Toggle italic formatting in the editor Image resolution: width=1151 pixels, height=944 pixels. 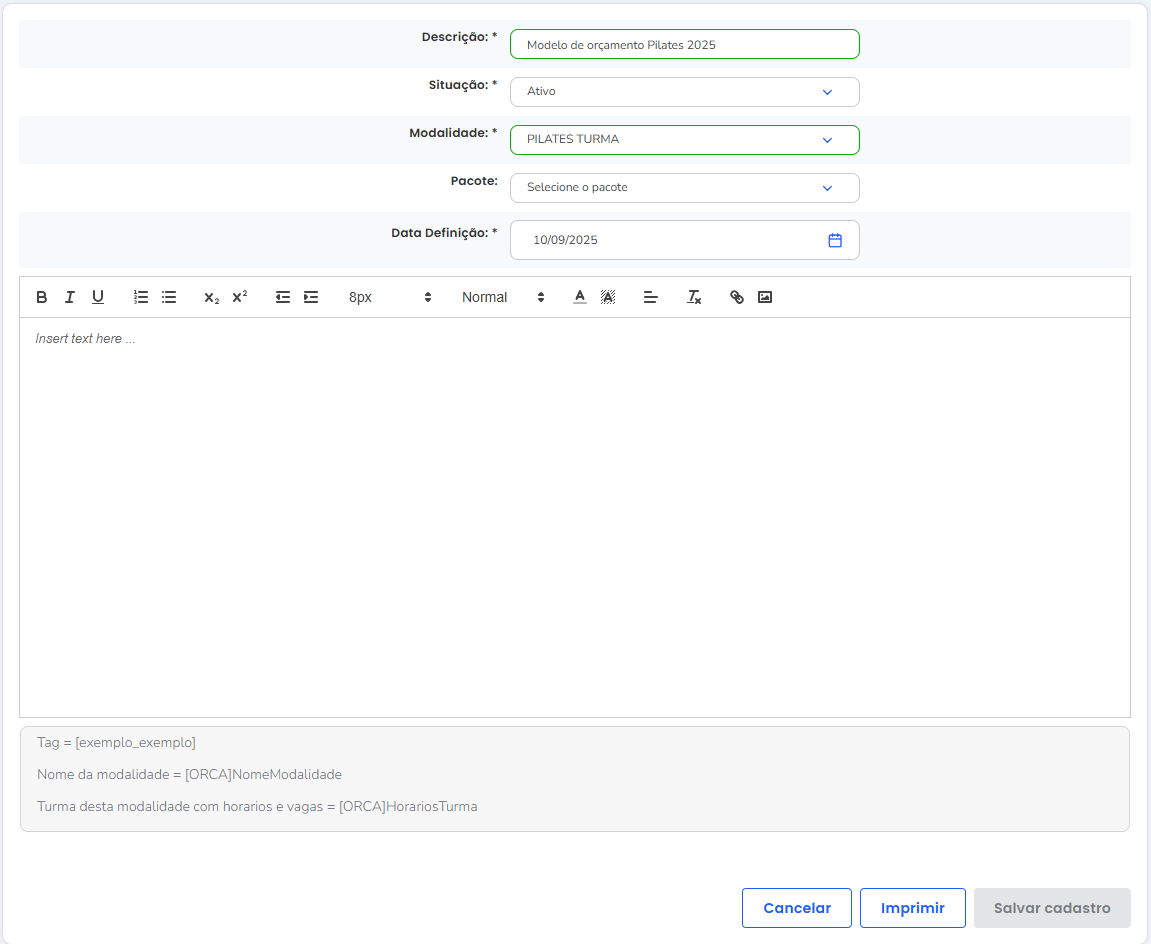pyautogui.click(x=70, y=297)
